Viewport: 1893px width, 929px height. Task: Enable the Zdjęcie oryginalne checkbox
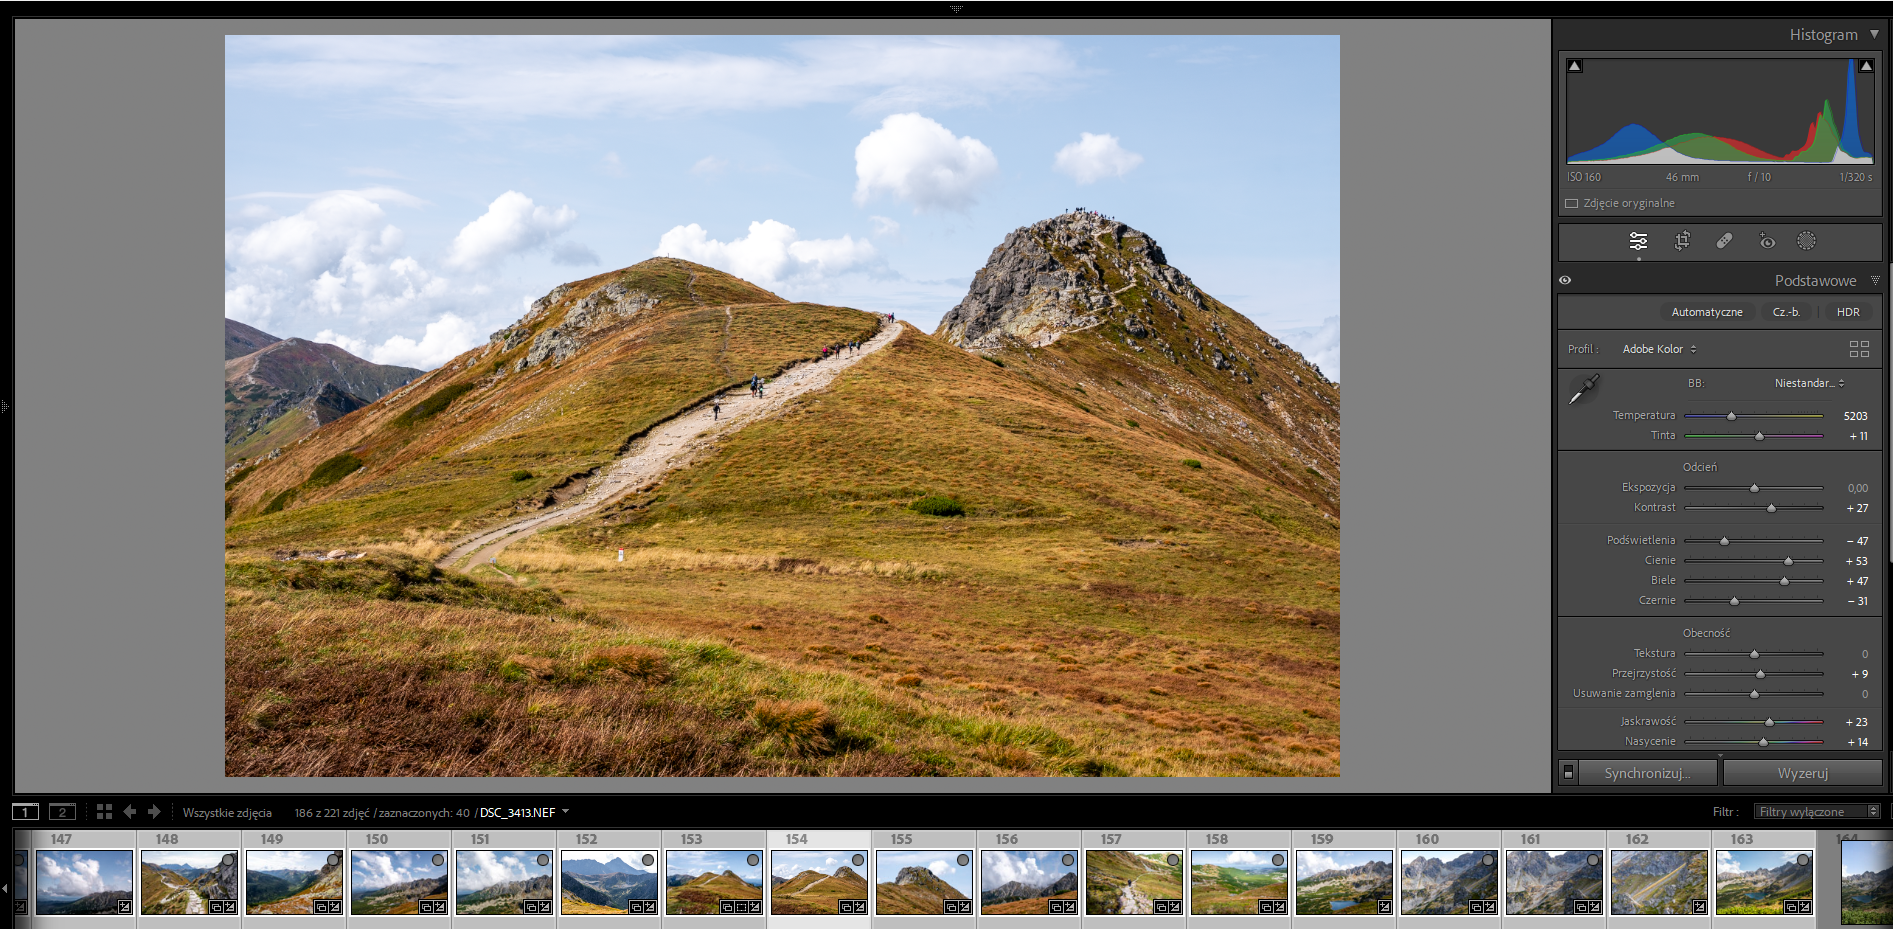point(1571,204)
